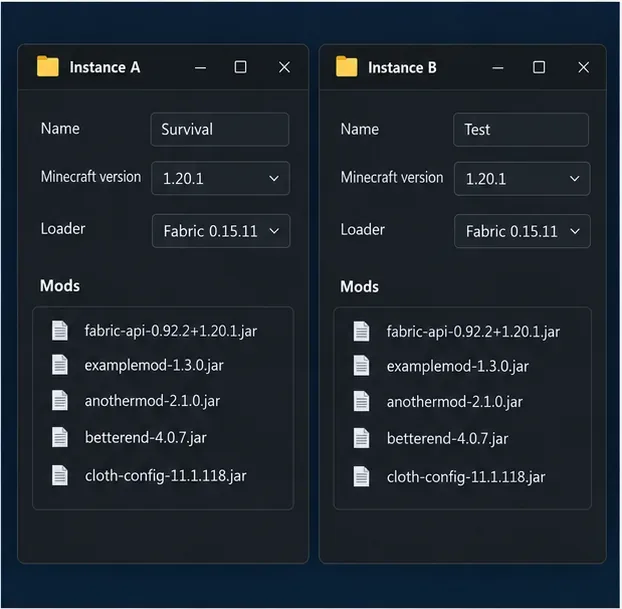Click file icon beside fabric-api jar in Instance B
Image resolution: width=622 pixels, height=609 pixels.
[x=361, y=331]
